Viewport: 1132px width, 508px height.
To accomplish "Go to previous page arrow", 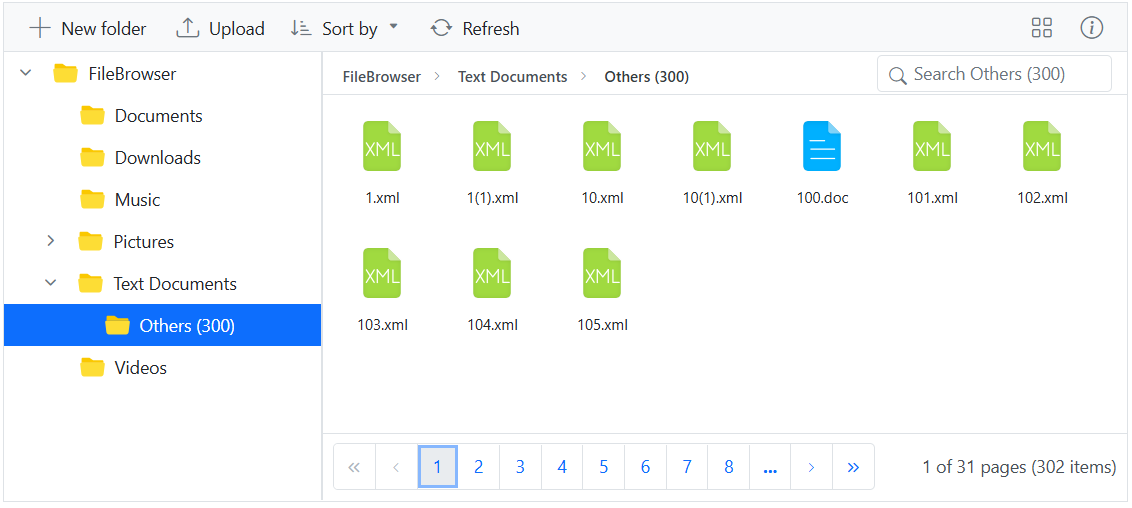I will click(x=396, y=467).
